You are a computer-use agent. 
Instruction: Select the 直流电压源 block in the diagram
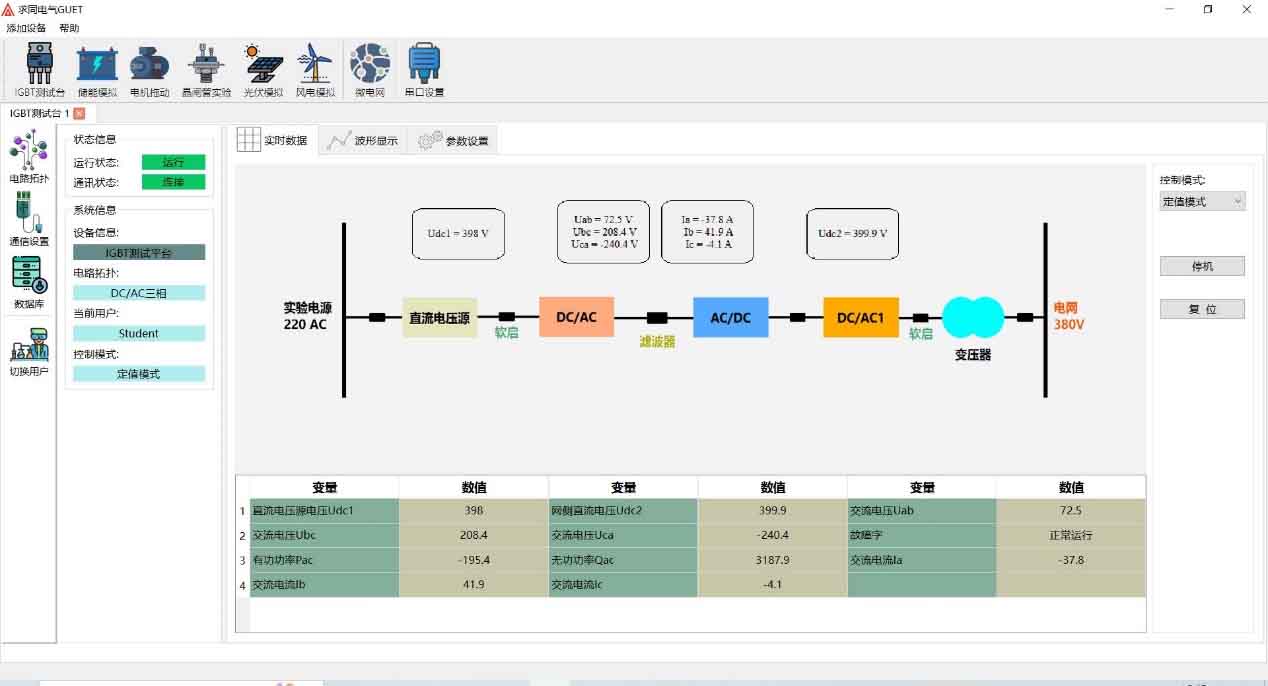[x=439, y=318]
